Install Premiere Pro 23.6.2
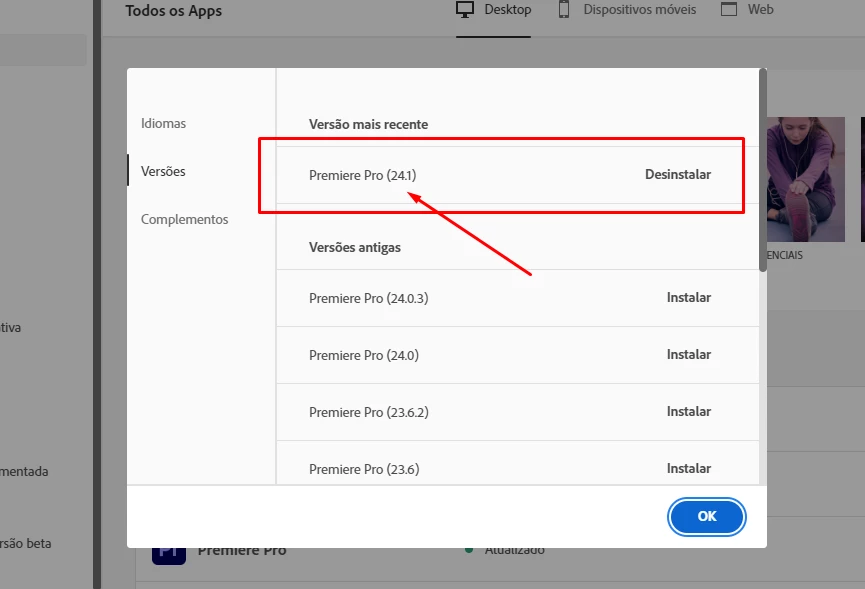Viewport: 865px width, 589px height. tap(688, 411)
